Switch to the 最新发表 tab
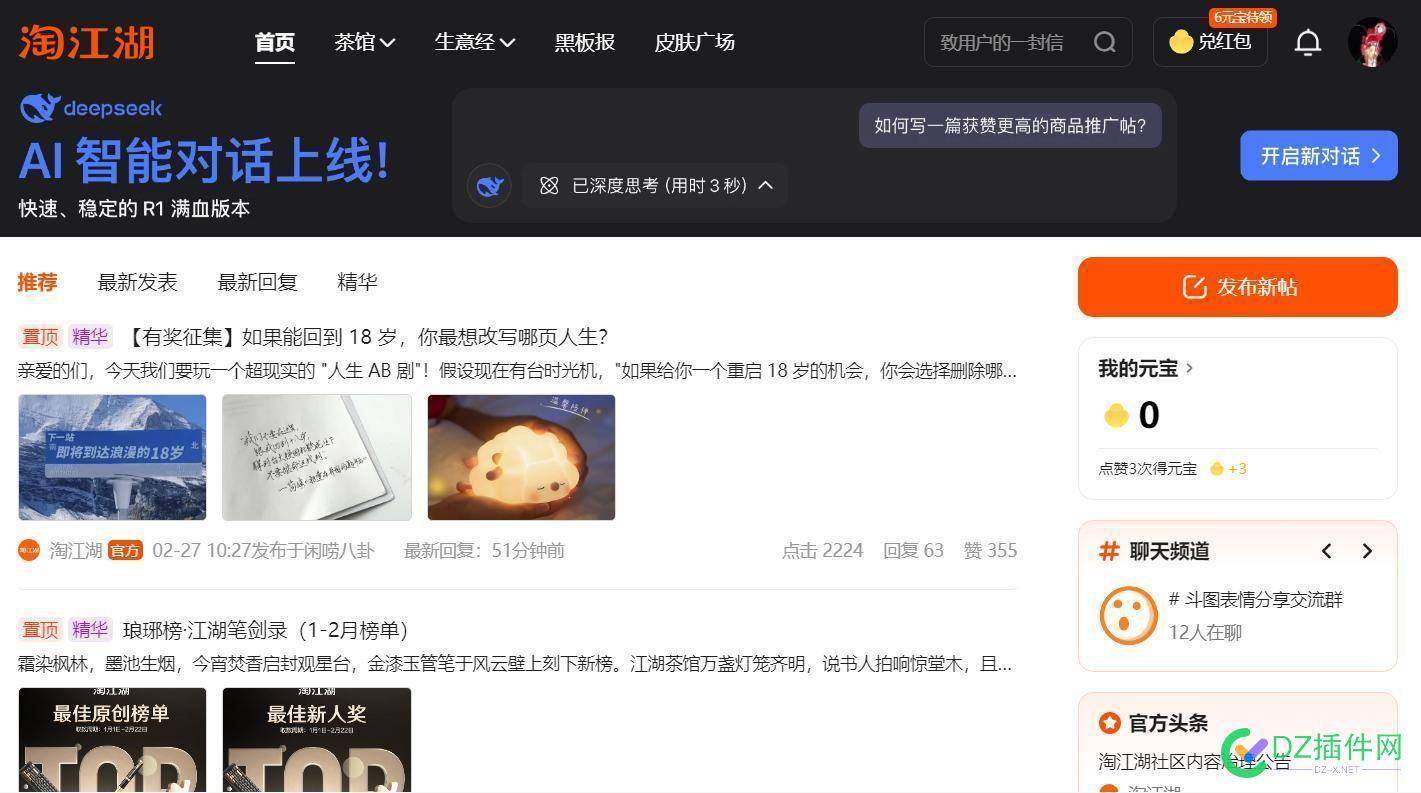Screen dimensions: 1421x793 click(137, 282)
